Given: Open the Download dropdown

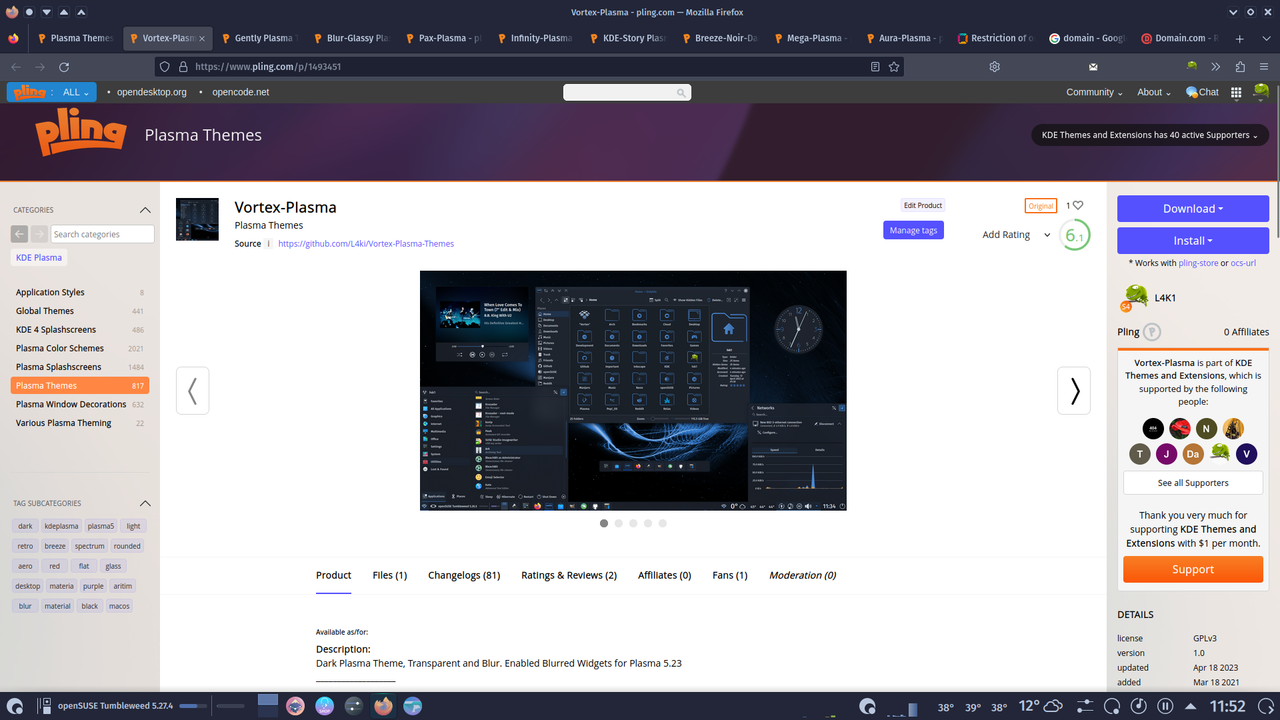Looking at the screenshot, I should click(1192, 208).
